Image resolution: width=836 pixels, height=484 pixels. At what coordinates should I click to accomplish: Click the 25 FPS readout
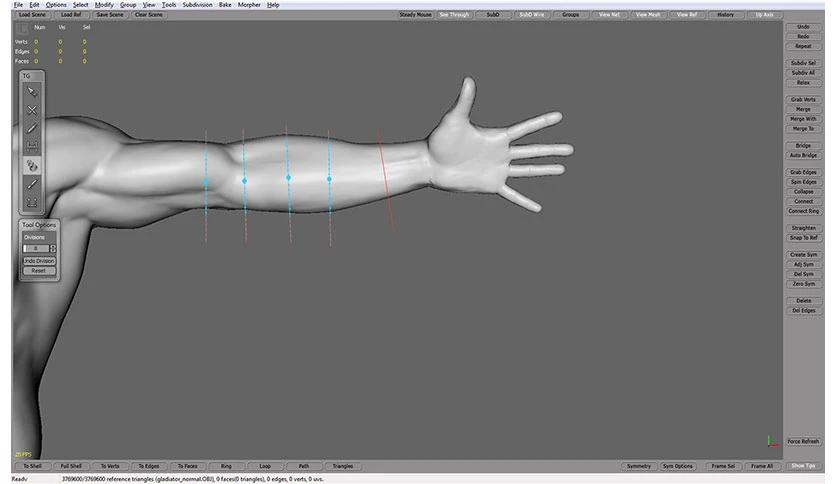click(x=23, y=455)
